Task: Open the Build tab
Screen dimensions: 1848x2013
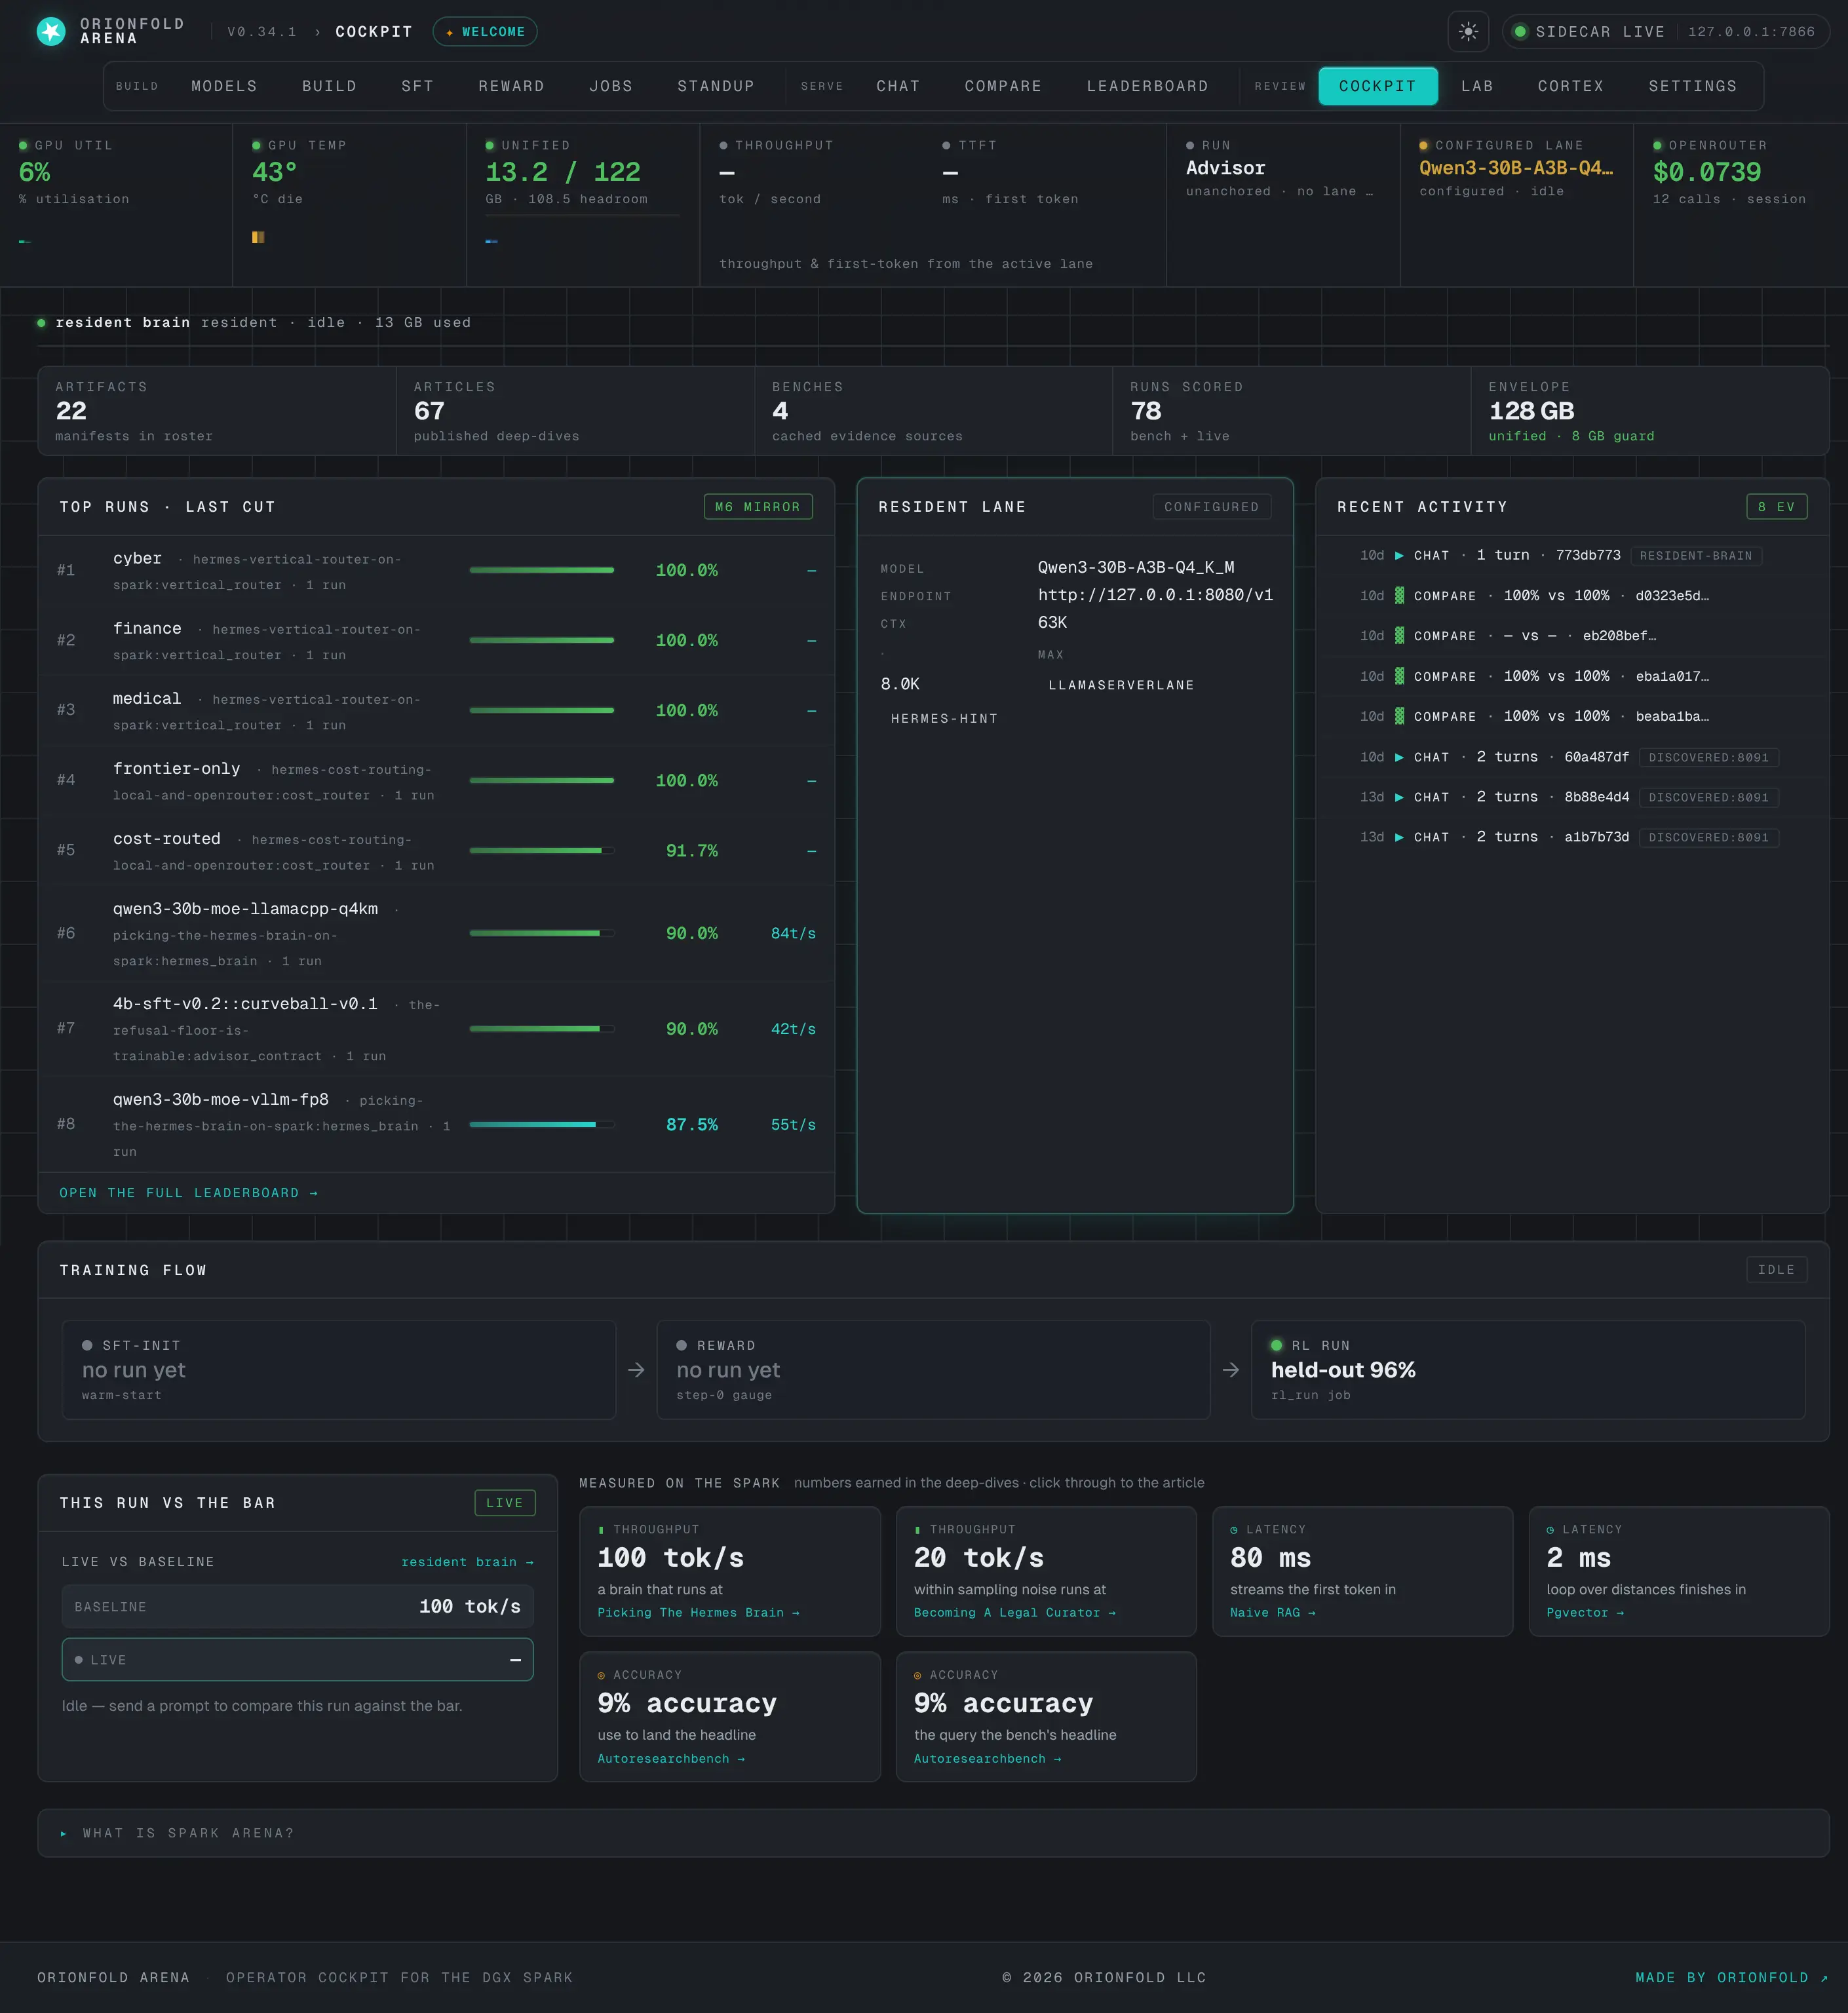Action: [x=329, y=86]
